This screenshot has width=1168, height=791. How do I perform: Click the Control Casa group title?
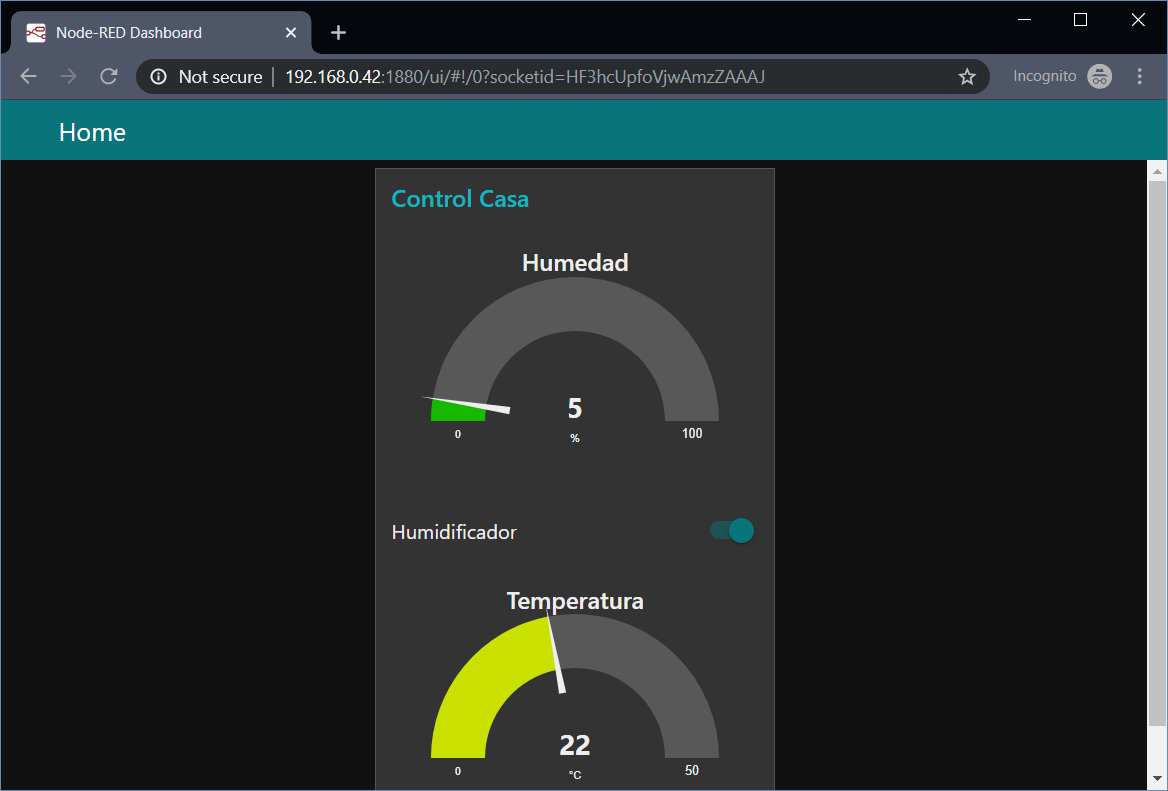coord(460,199)
